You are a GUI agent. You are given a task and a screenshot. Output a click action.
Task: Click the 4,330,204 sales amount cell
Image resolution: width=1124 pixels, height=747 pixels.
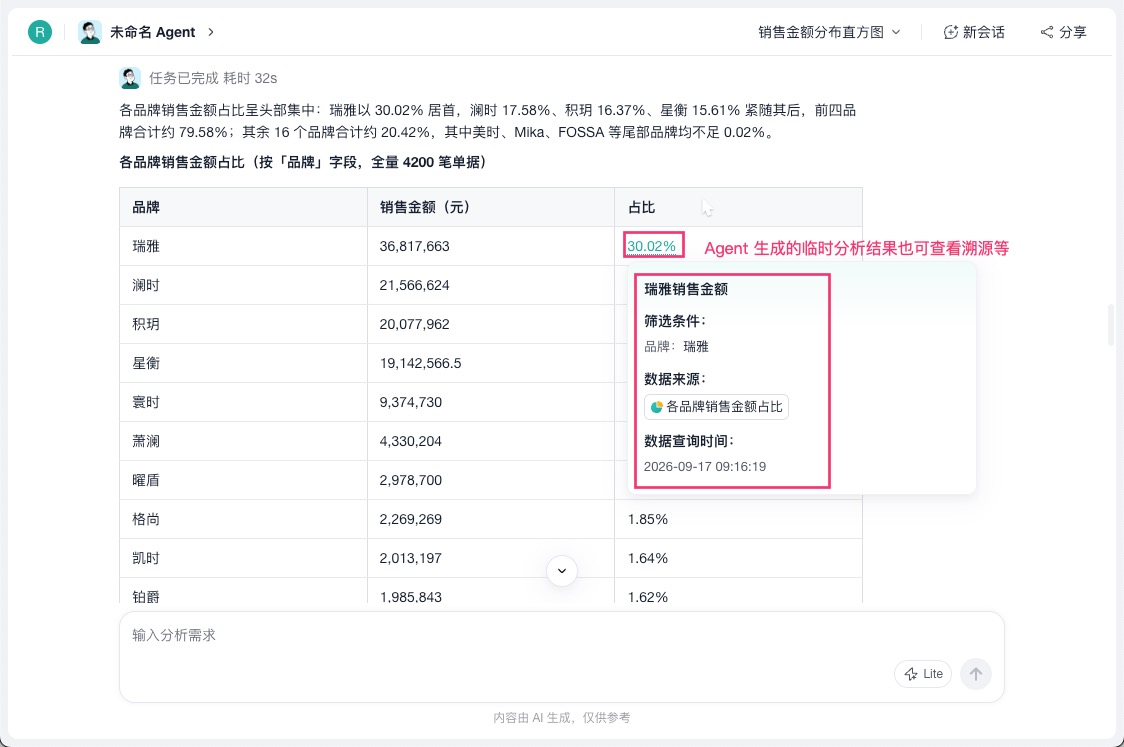[x=491, y=441]
